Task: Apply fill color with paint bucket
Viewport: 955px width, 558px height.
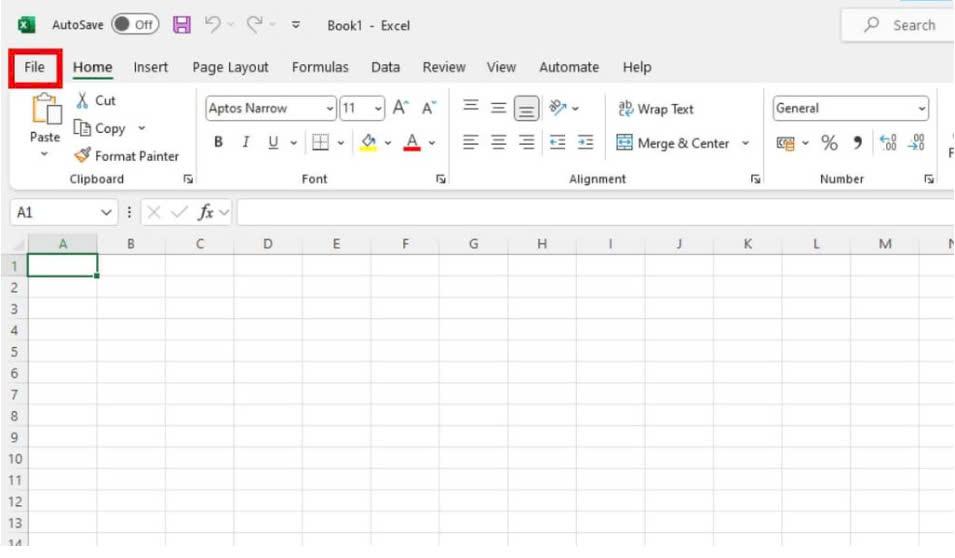Action: [x=368, y=143]
